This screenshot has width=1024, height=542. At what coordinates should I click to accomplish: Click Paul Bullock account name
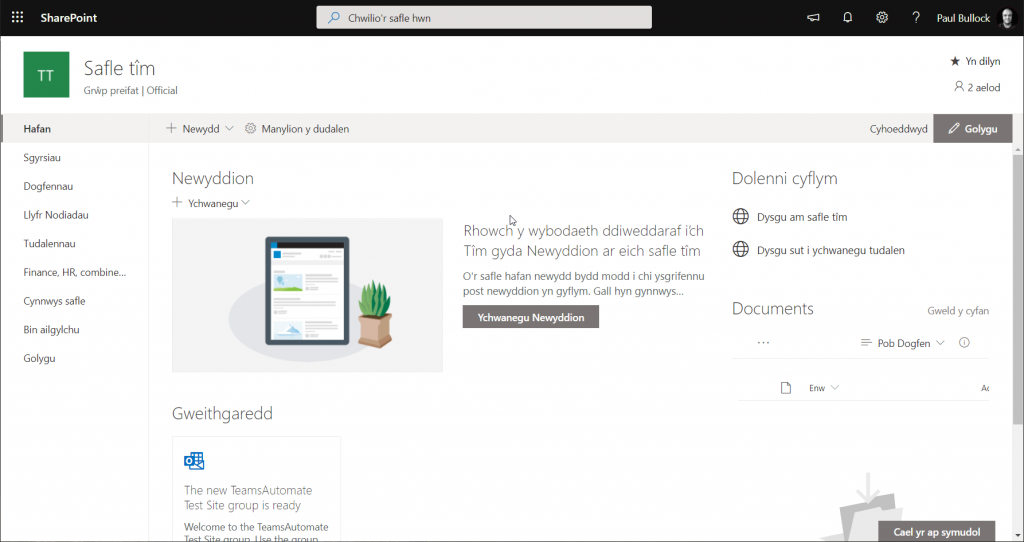pyautogui.click(x=963, y=18)
